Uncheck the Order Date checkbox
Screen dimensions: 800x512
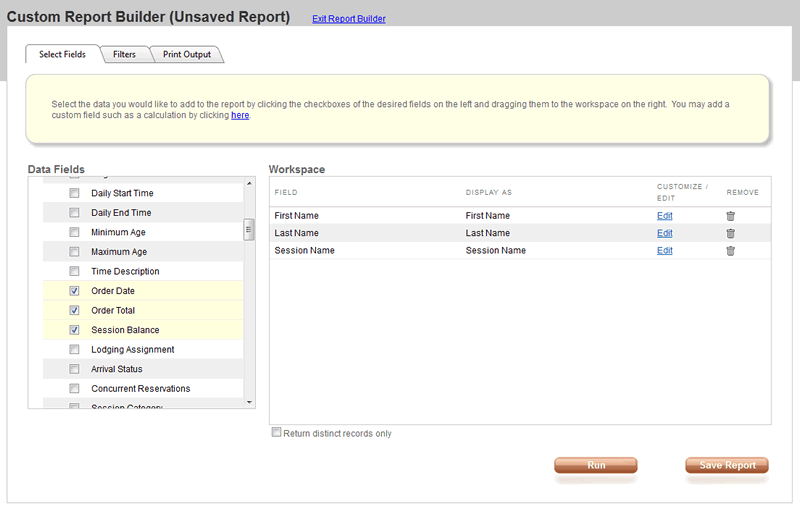(x=74, y=291)
